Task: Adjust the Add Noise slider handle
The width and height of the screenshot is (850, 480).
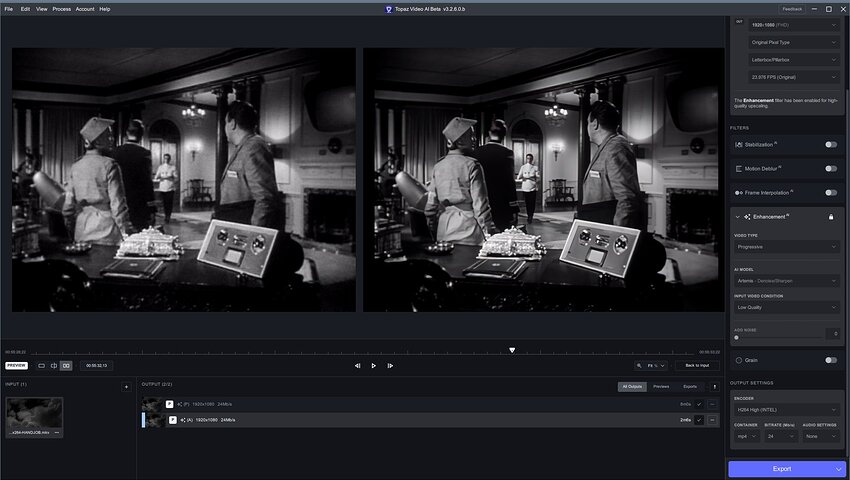Action: click(x=736, y=337)
